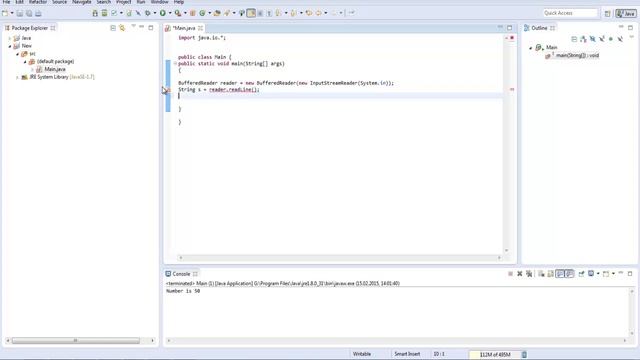Click Last Edit Location toolbar icon
The width and height of the screenshot is (640, 360).
pyautogui.click(x=309, y=13)
